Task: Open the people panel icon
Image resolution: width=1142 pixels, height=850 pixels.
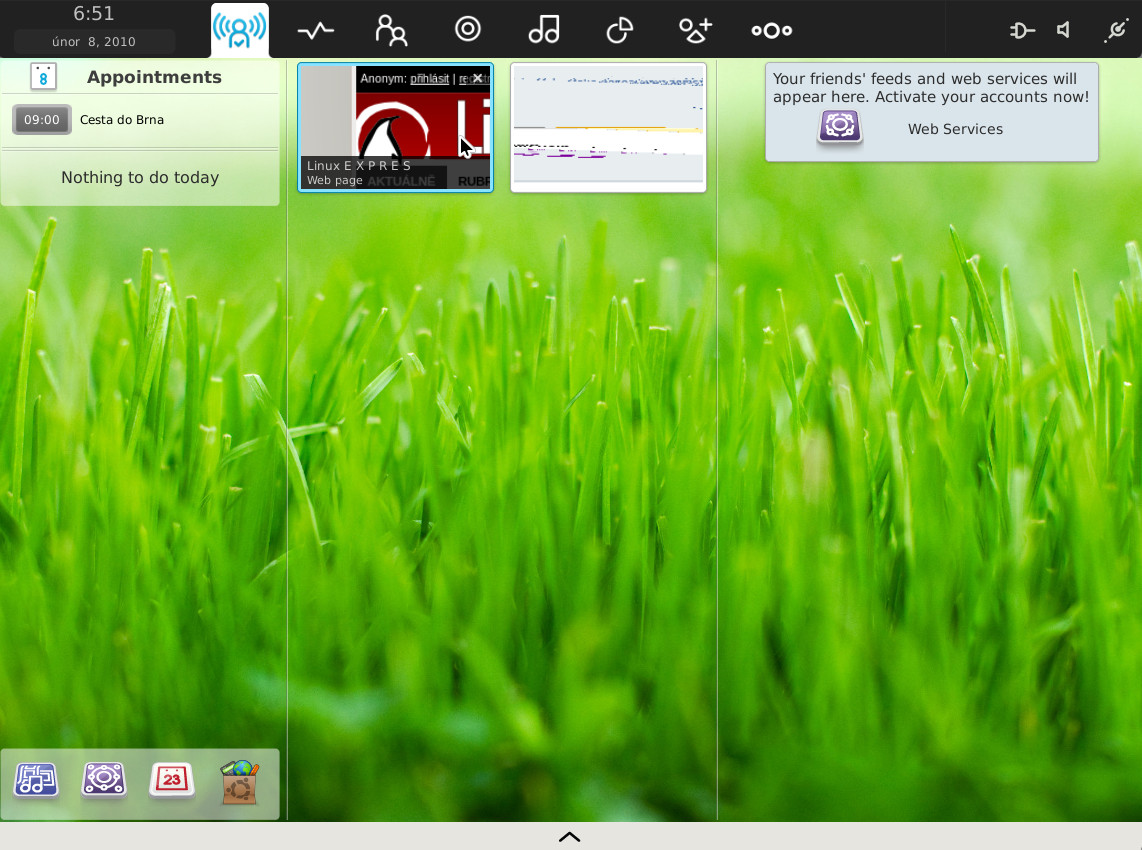Action: click(391, 31)
